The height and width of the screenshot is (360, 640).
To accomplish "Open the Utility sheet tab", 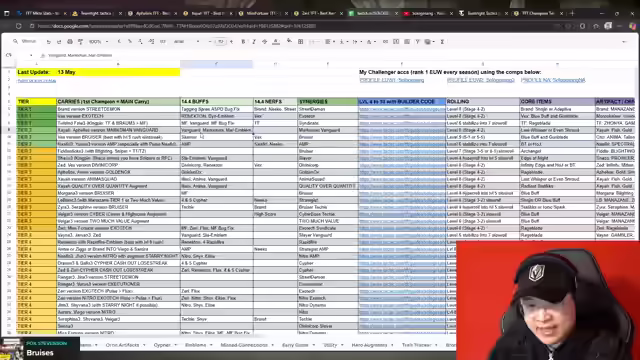I will coord(330,345).
